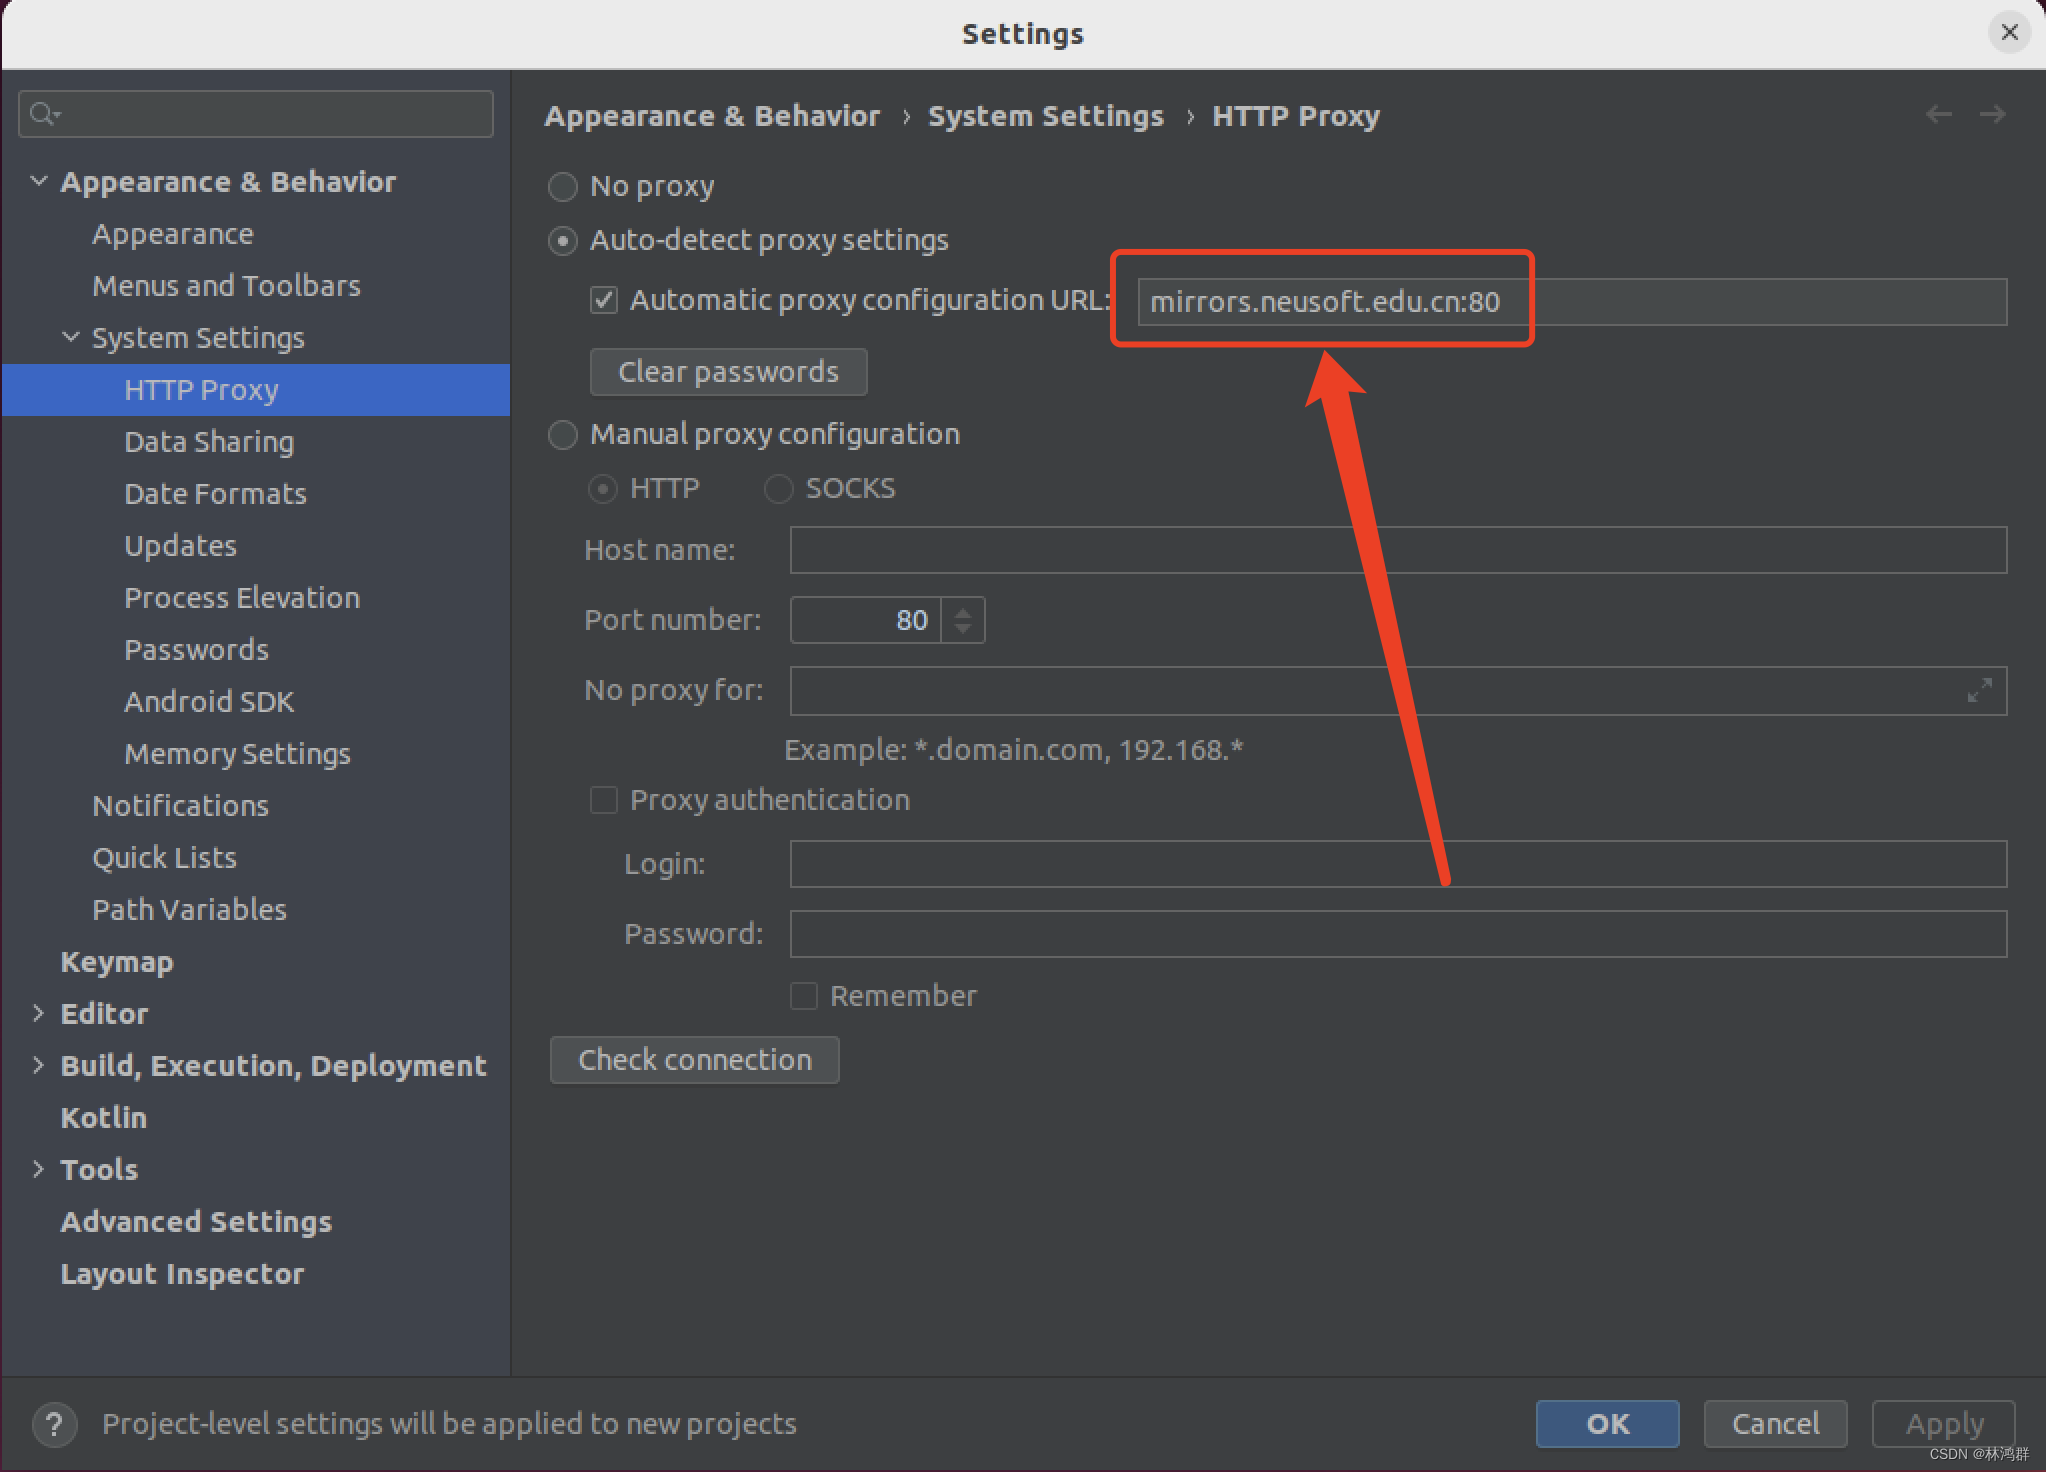Image resolution: width=2046 pixels, height=1472 pixels.
Task: Open the Android SDK settings page
Action: point(209,702)
